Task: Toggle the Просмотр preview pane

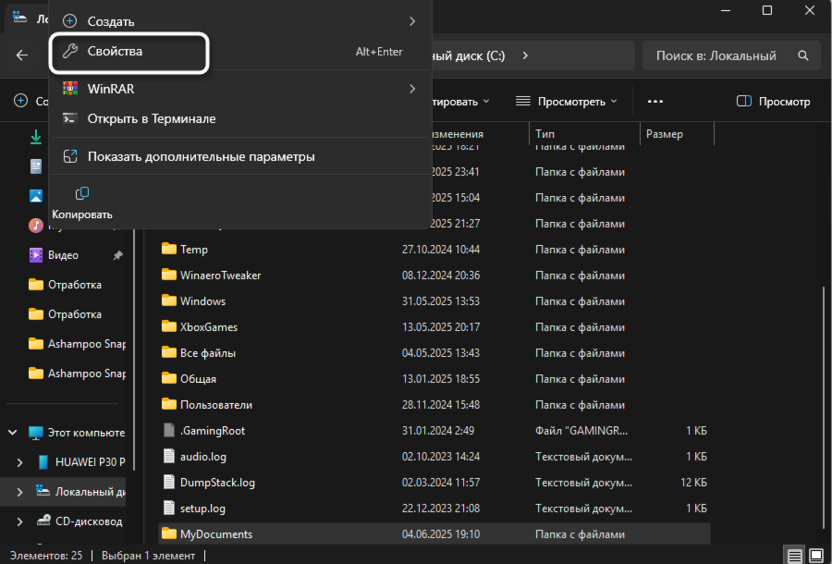Action: 773,101
